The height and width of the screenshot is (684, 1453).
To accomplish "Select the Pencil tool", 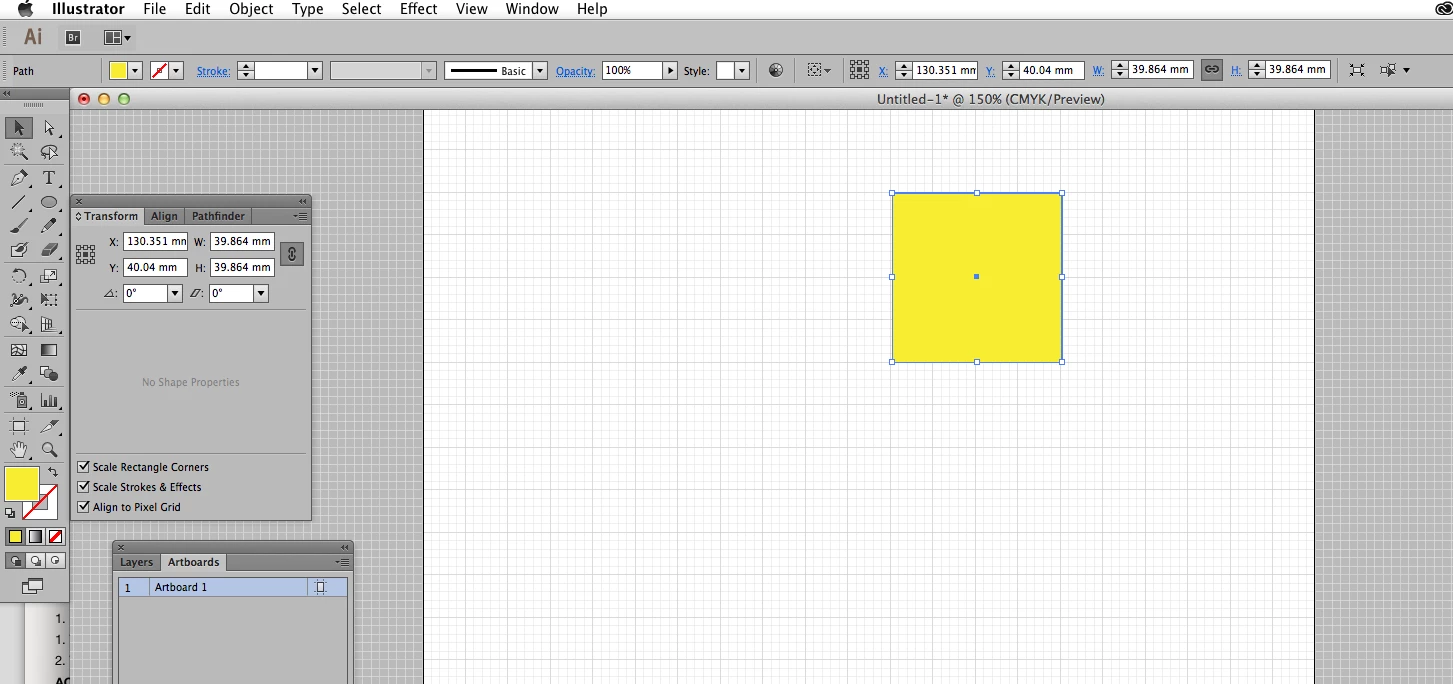I will tap(49, 226).
